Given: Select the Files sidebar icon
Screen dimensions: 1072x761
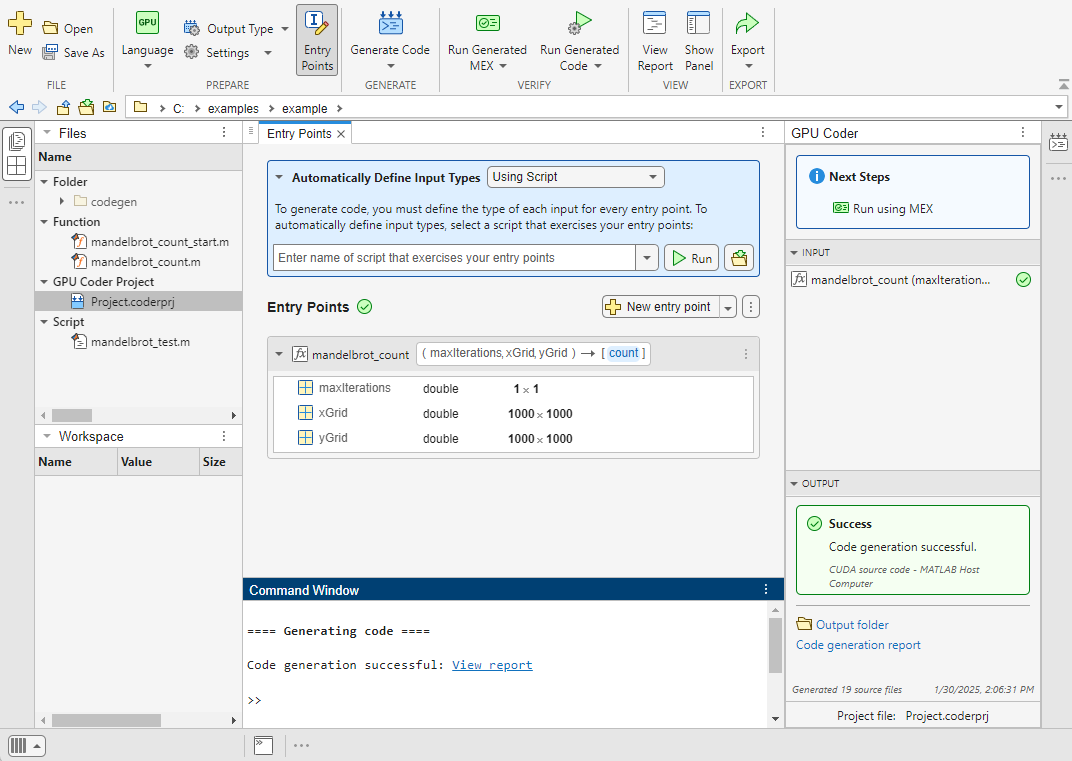Looking at the screenshot, I should click(x=17, y=141).
